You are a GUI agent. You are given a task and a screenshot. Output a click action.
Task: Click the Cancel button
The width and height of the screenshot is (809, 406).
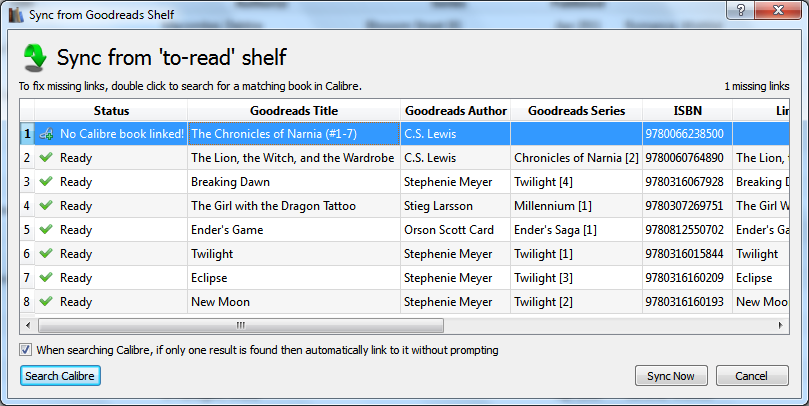pos(752,376)
